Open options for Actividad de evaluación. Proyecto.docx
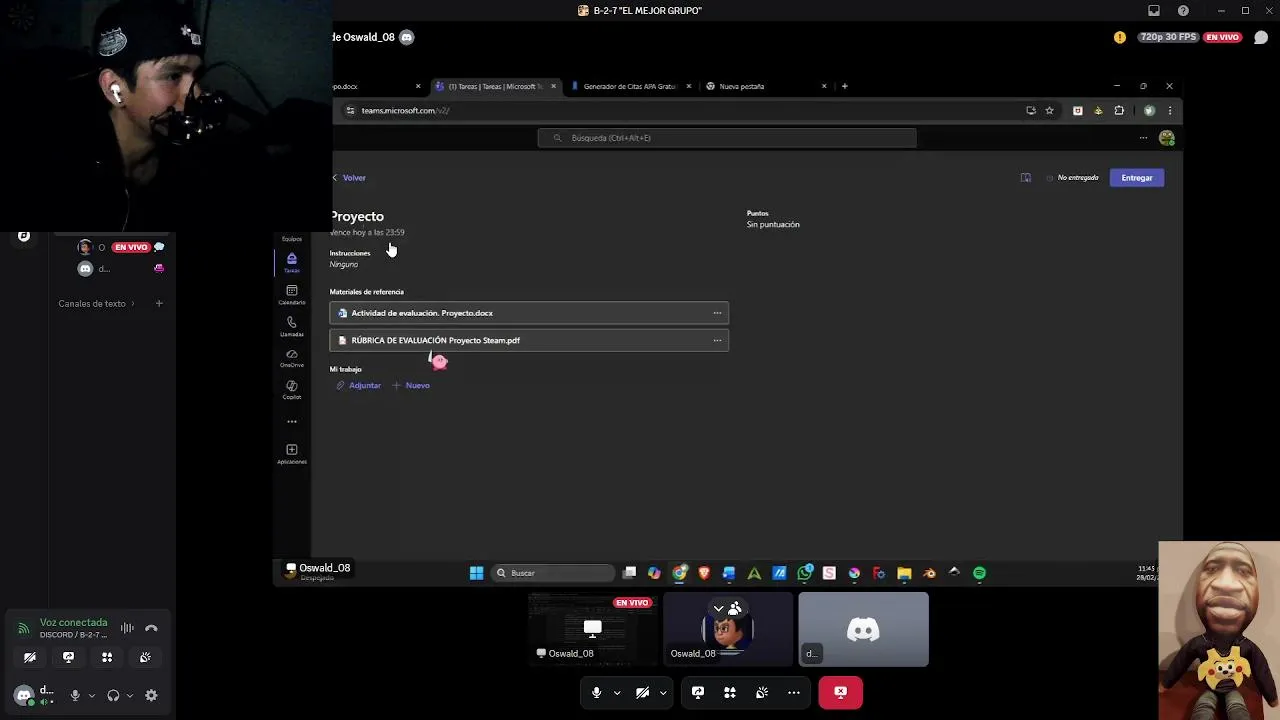The width and height of the screenshot is (1280, 720). (x=717, y=313)
